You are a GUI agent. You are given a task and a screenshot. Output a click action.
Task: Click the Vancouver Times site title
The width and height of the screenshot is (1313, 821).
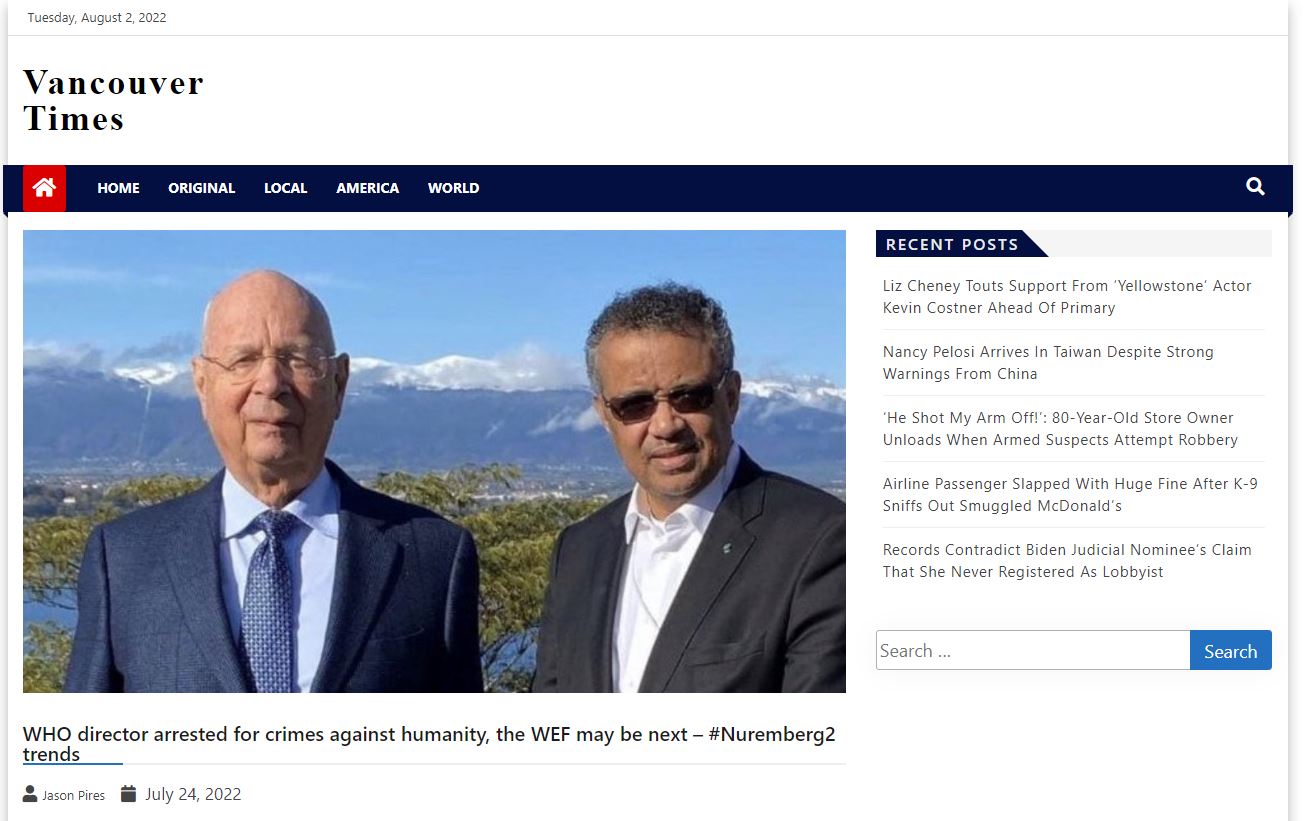point(113,100)
